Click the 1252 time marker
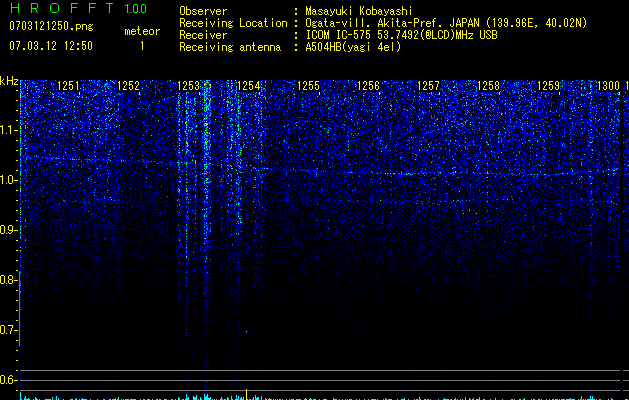629x400 pixels. click(x=128, y=86)
